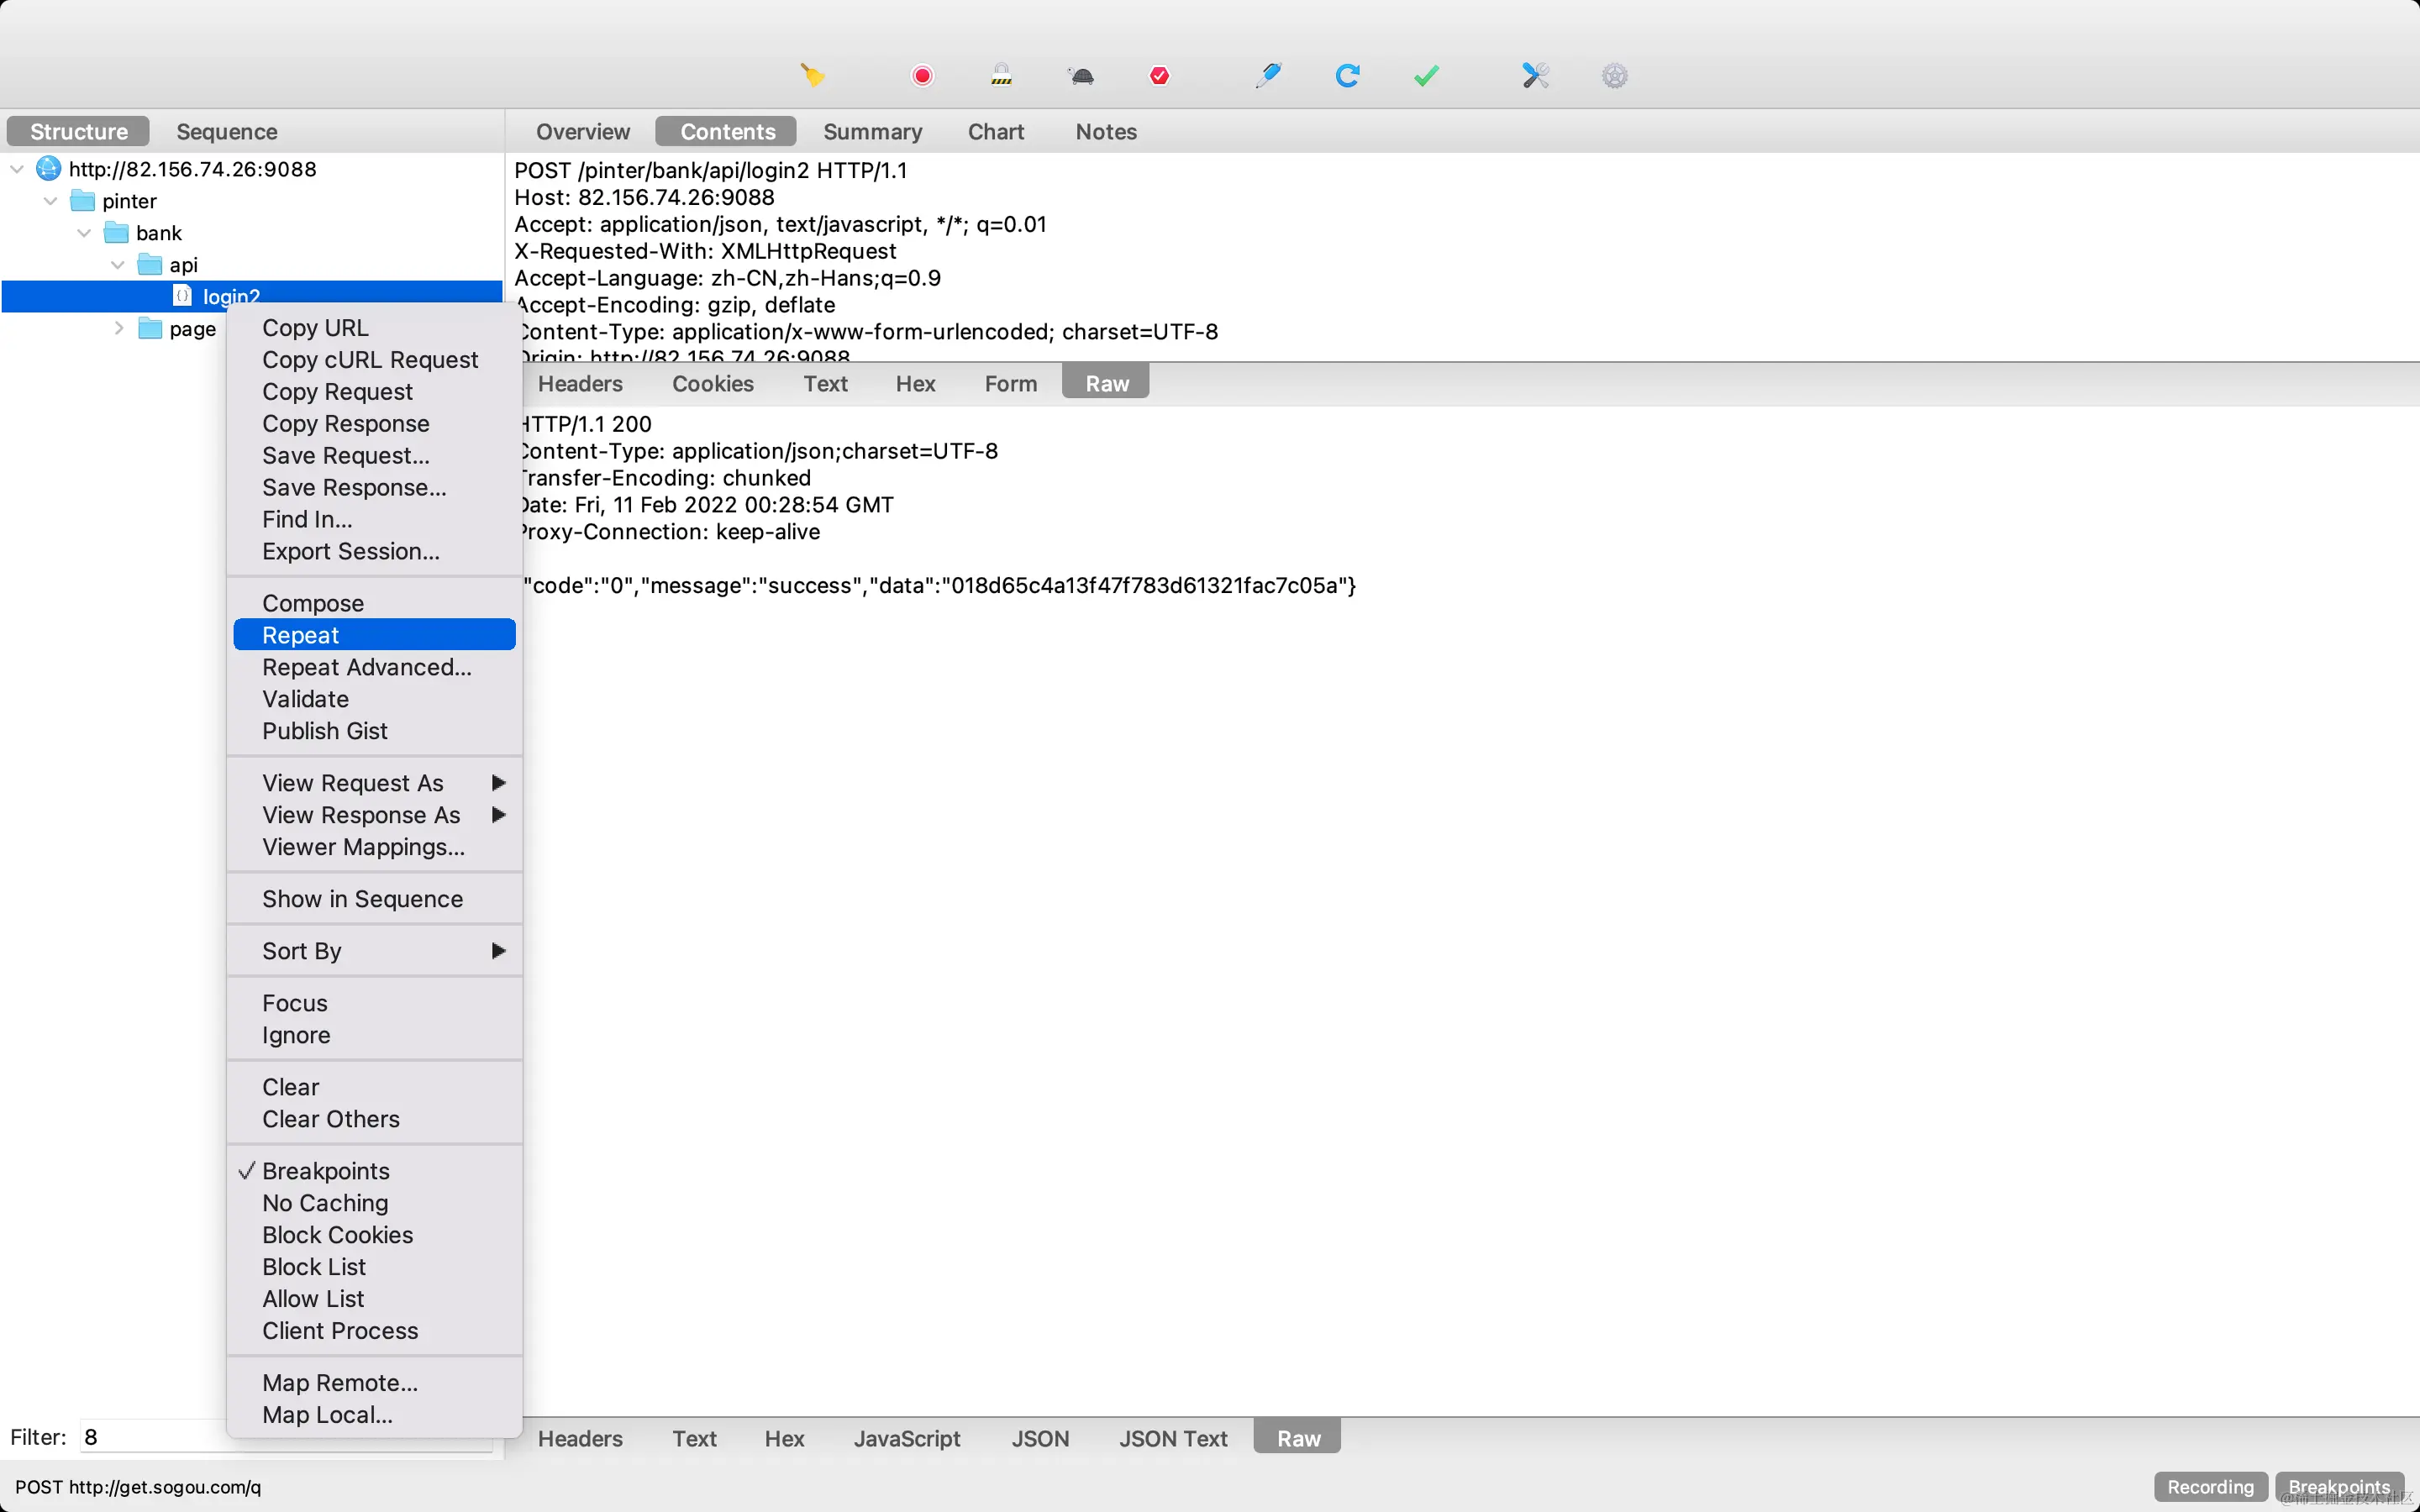This screenshot has height=1512, width=2420.
Task: Open the Settings gear icon
Action: (1614, 76)
